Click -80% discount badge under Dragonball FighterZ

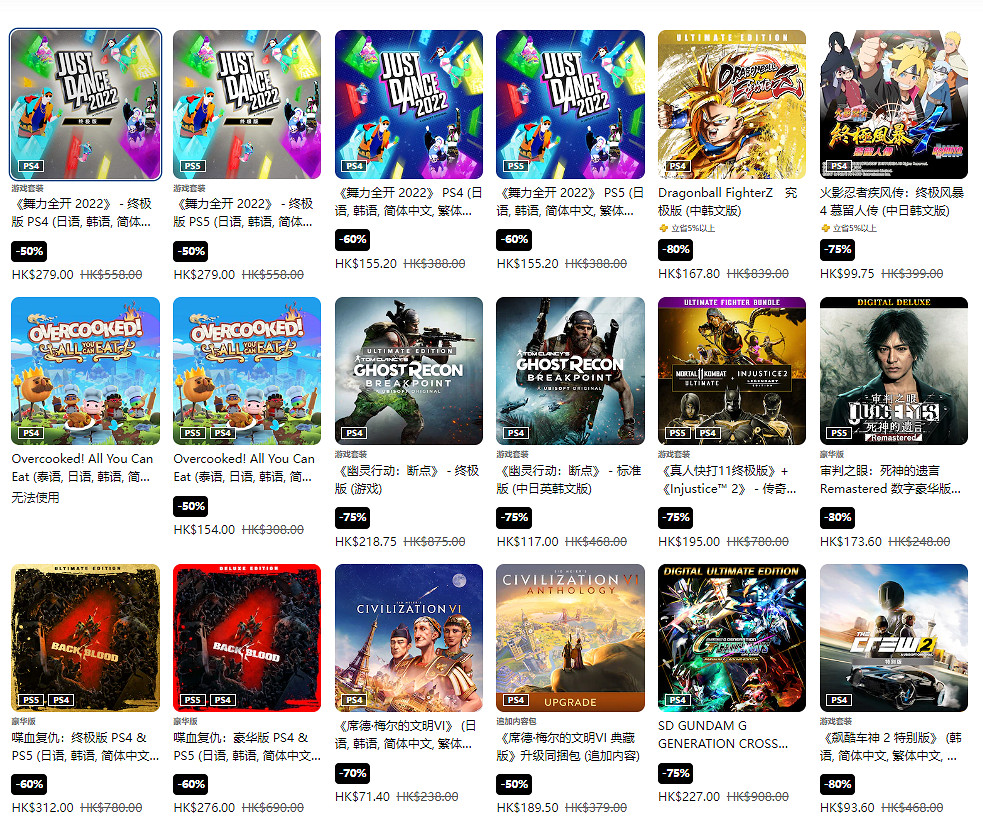[x=675, y=249]
